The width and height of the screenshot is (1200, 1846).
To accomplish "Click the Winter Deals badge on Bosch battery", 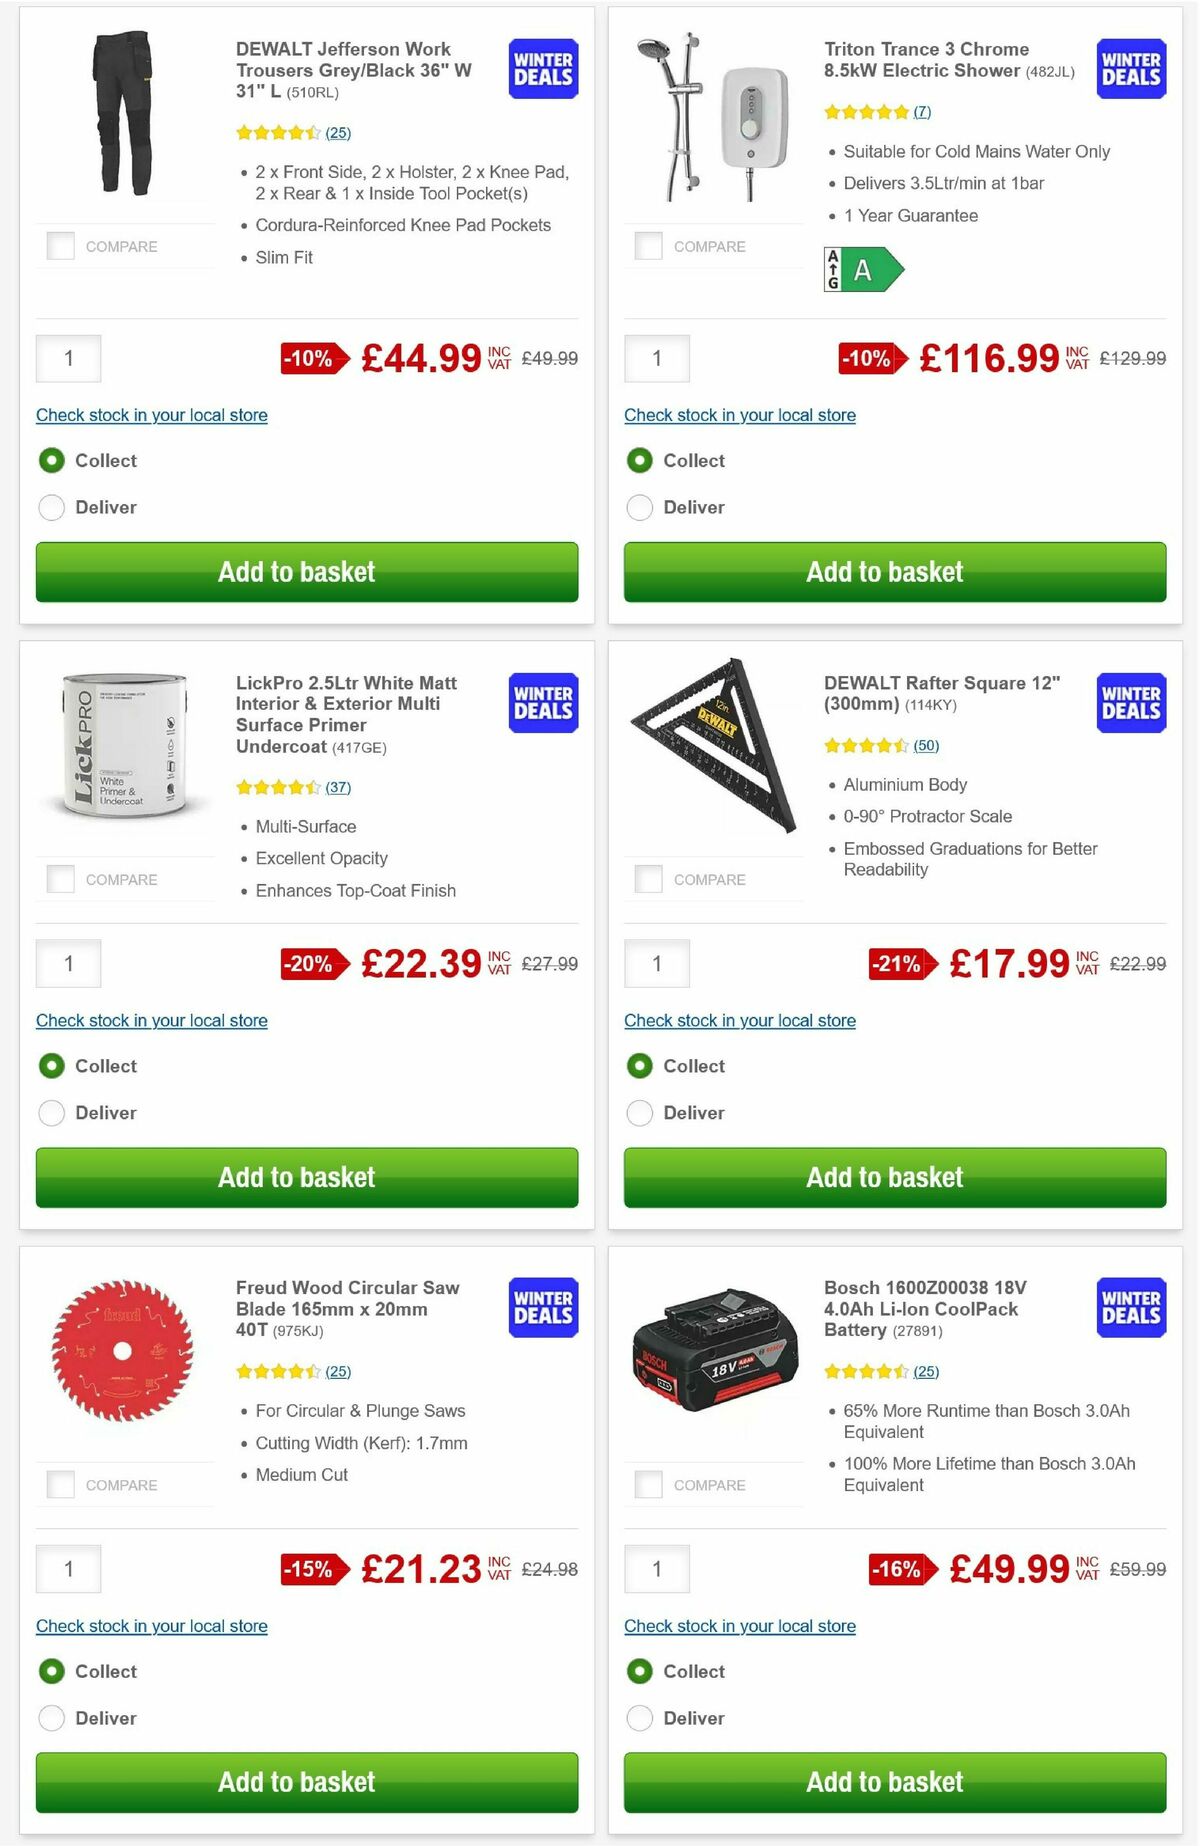I will click(1129, 1307).
